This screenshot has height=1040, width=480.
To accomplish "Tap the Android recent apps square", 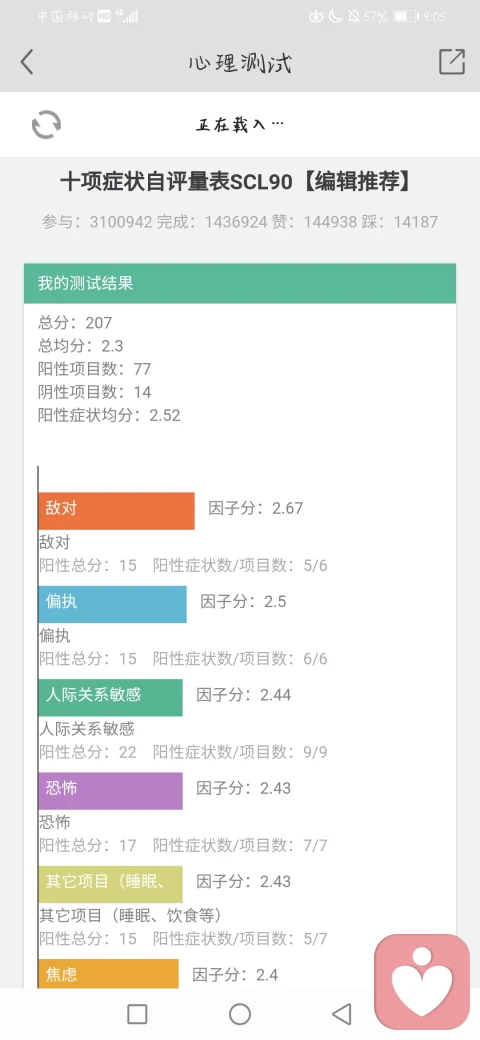I will point(137,1013).
